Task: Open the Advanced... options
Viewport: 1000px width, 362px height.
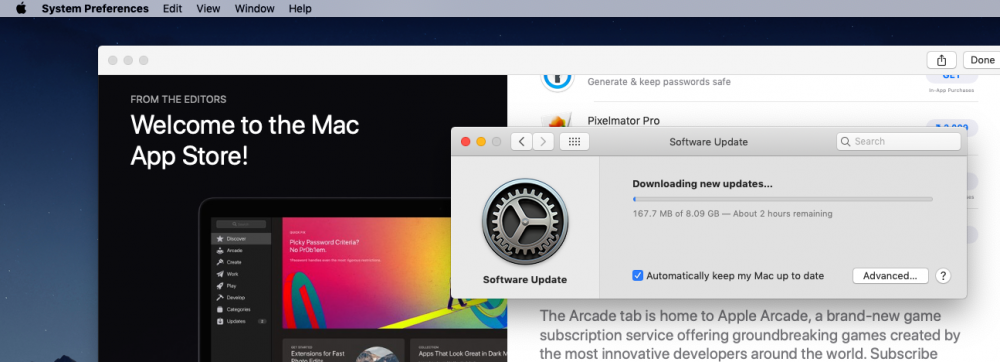Action: point(890,276)
